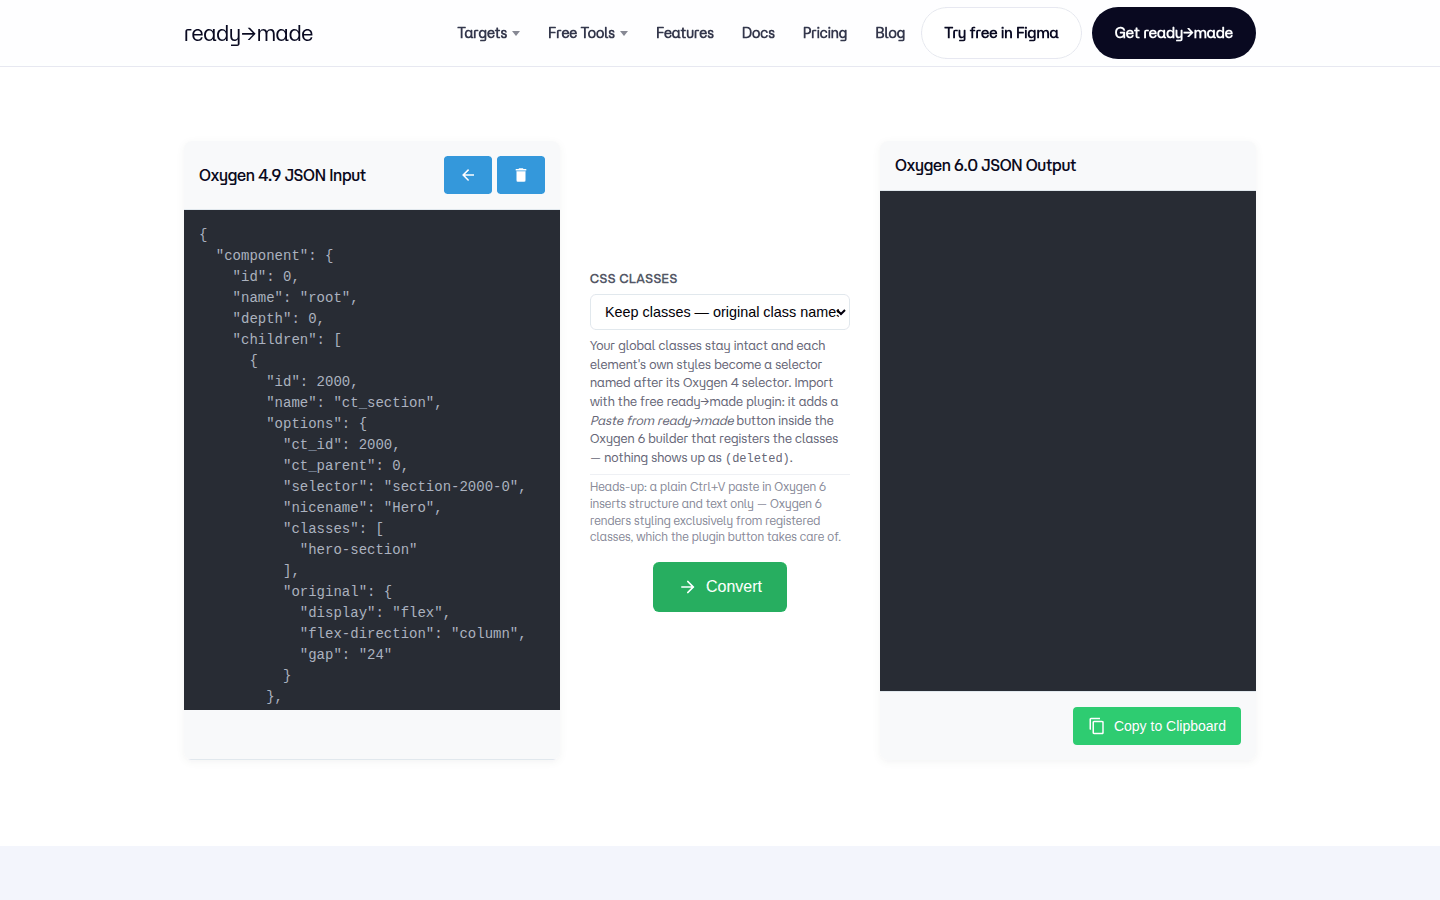This screenshot has height=900, width=1440.
Task: Click the "flex-direction": "column" line
Action: click(x=413, y=633)
